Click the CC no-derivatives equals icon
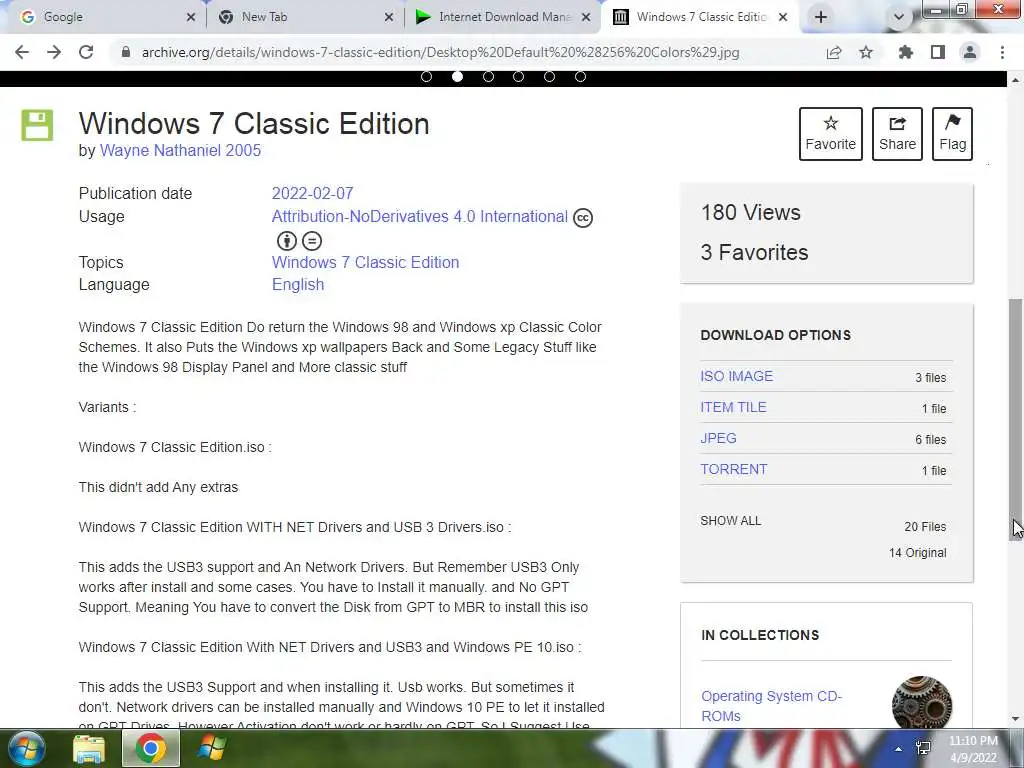1024x768 pixels. point(312,241)
